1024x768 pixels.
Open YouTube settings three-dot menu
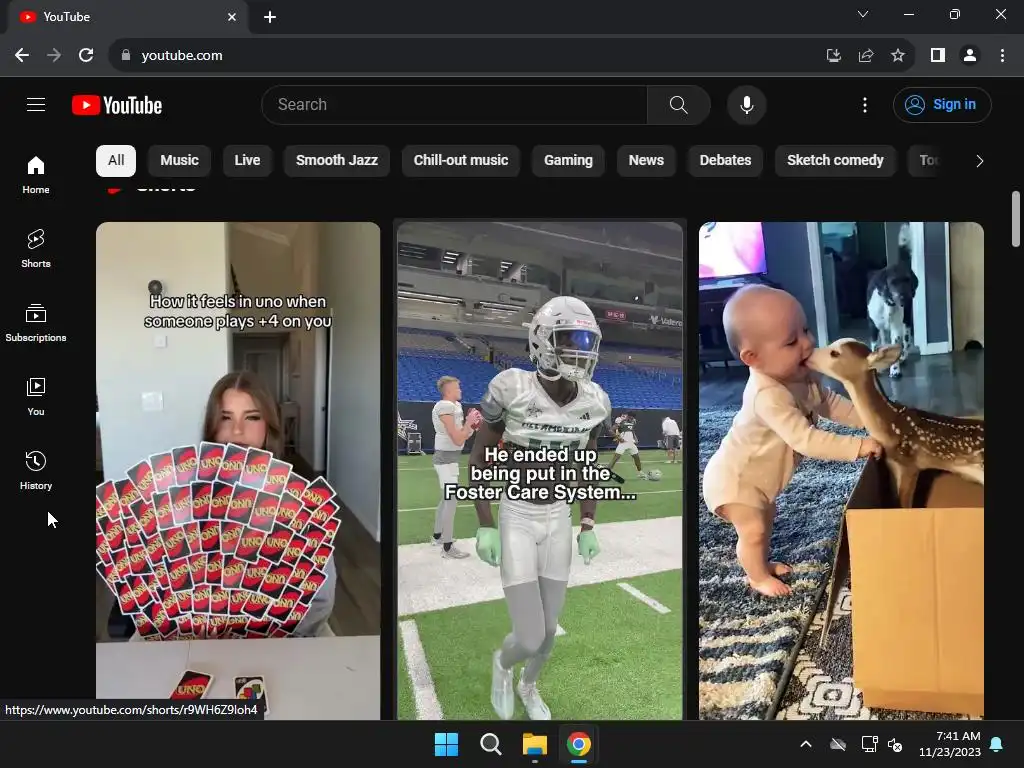point(865,104)
